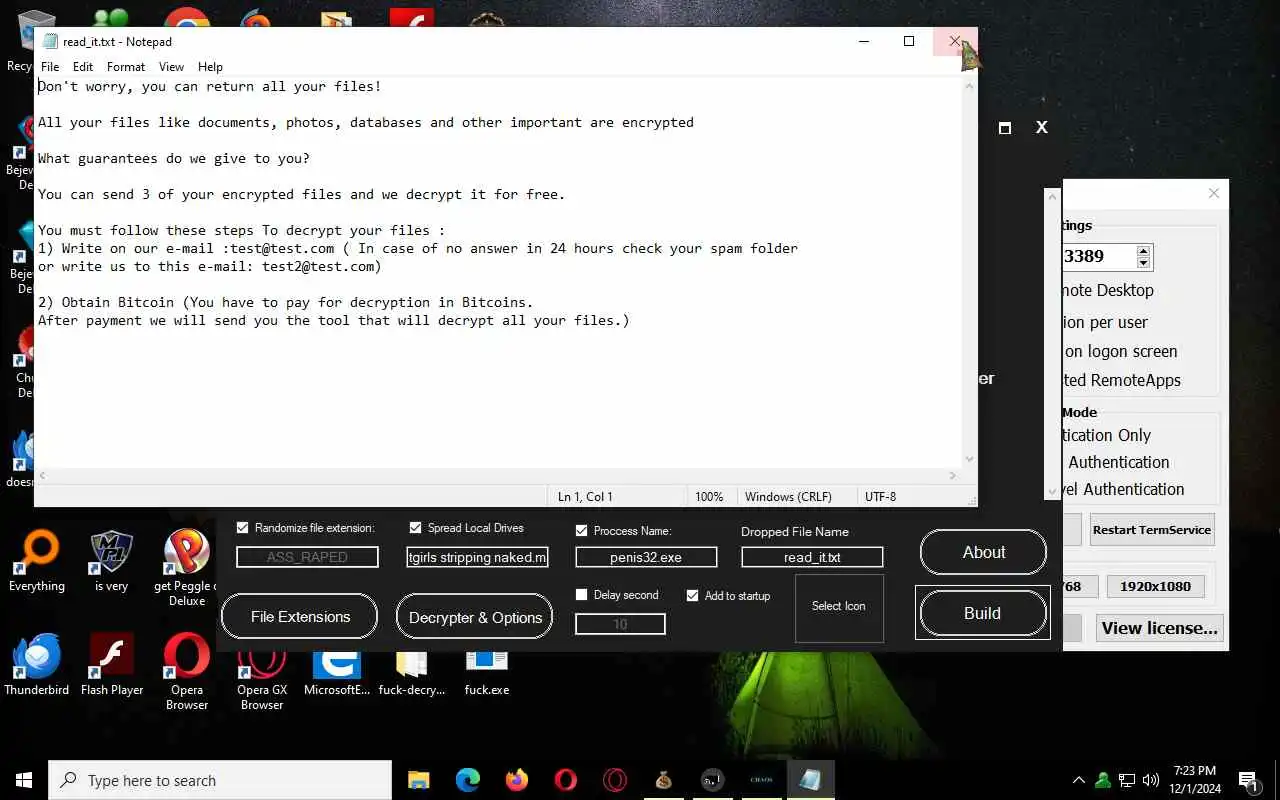Open Firefox from the taskbar
Viewport: 1280px width, 800px height.
coord(516,780)
